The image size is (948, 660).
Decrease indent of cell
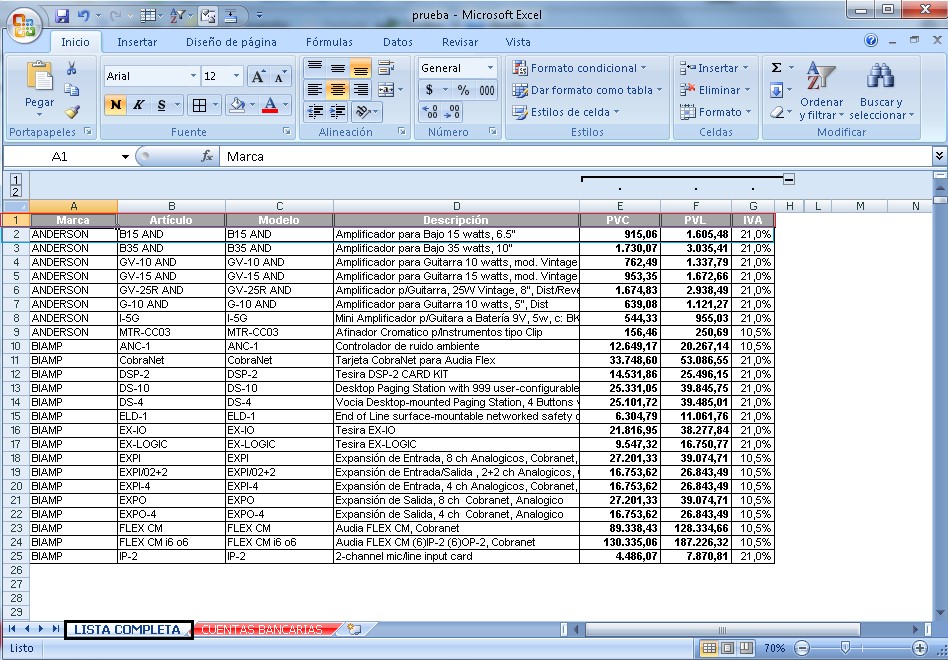pos(314,112)
